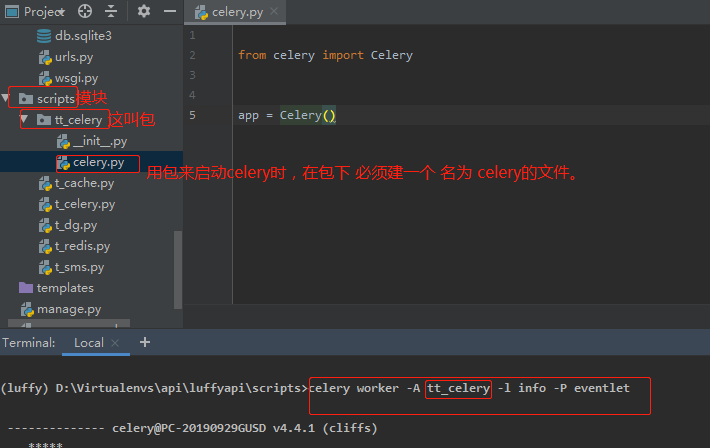Click 'celery@PC-20190929GUSD v4.4.1' terminal output
The height and width of the screenshot is (448, 710).
213,428
